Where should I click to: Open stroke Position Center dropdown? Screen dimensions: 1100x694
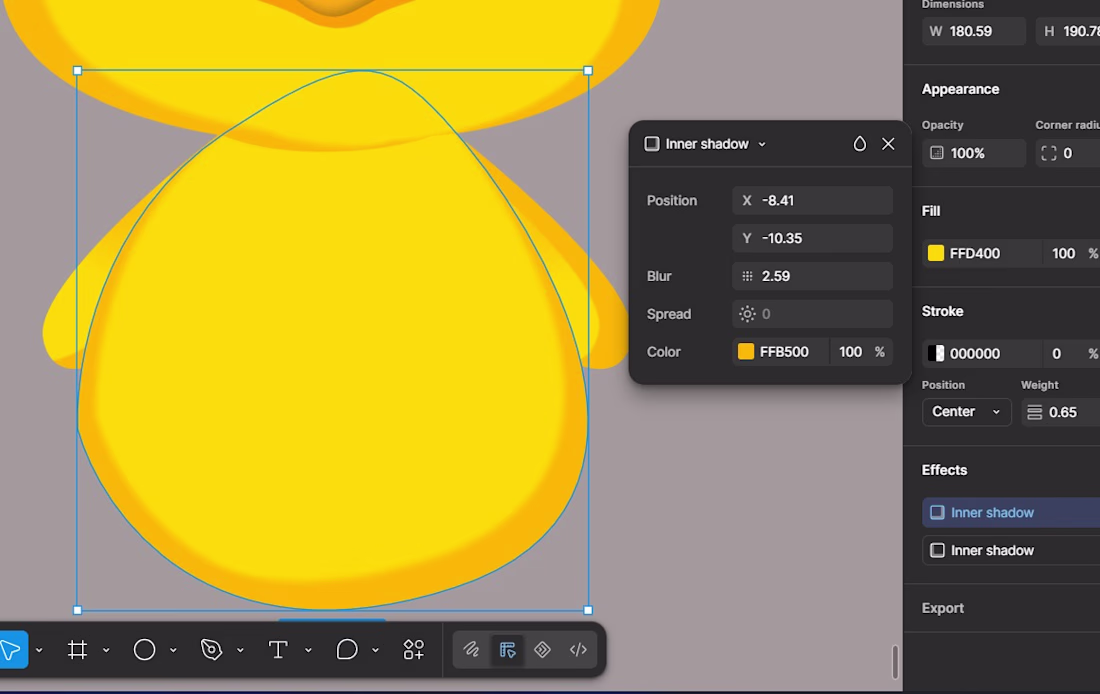pyautogui.click(x=966, y=412)
